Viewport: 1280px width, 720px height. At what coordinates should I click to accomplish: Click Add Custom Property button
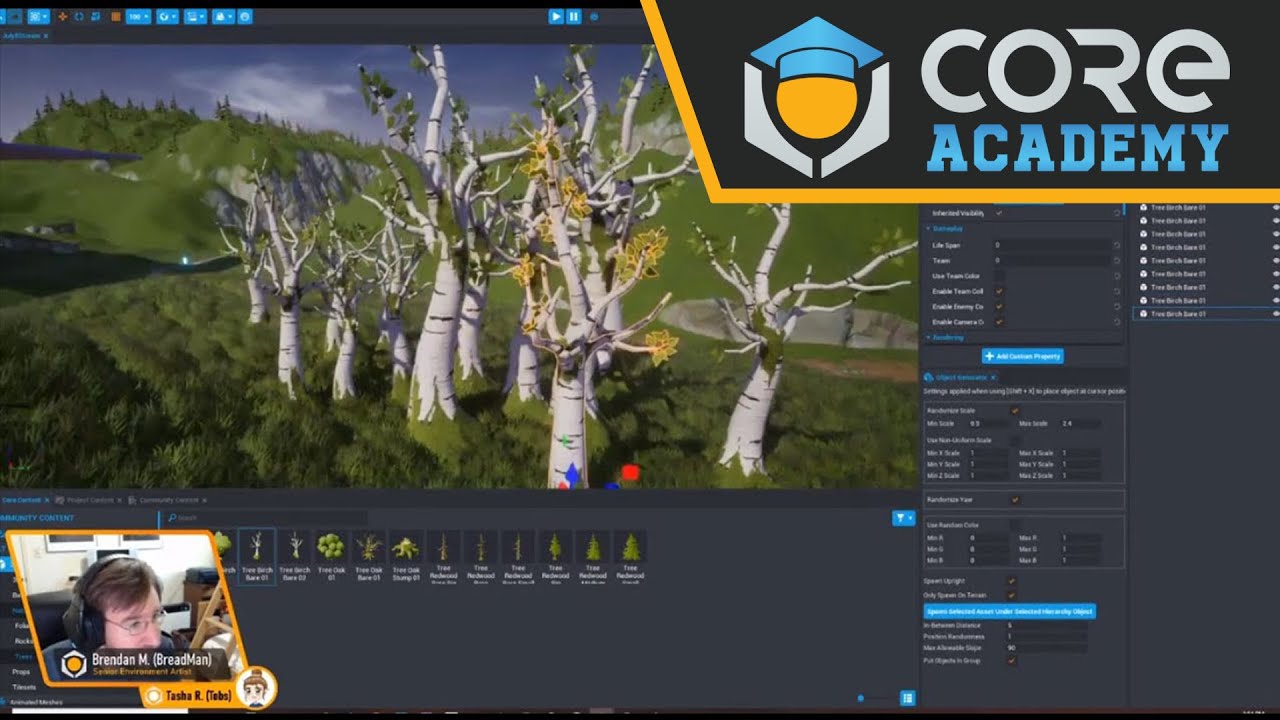point(1022,356)
